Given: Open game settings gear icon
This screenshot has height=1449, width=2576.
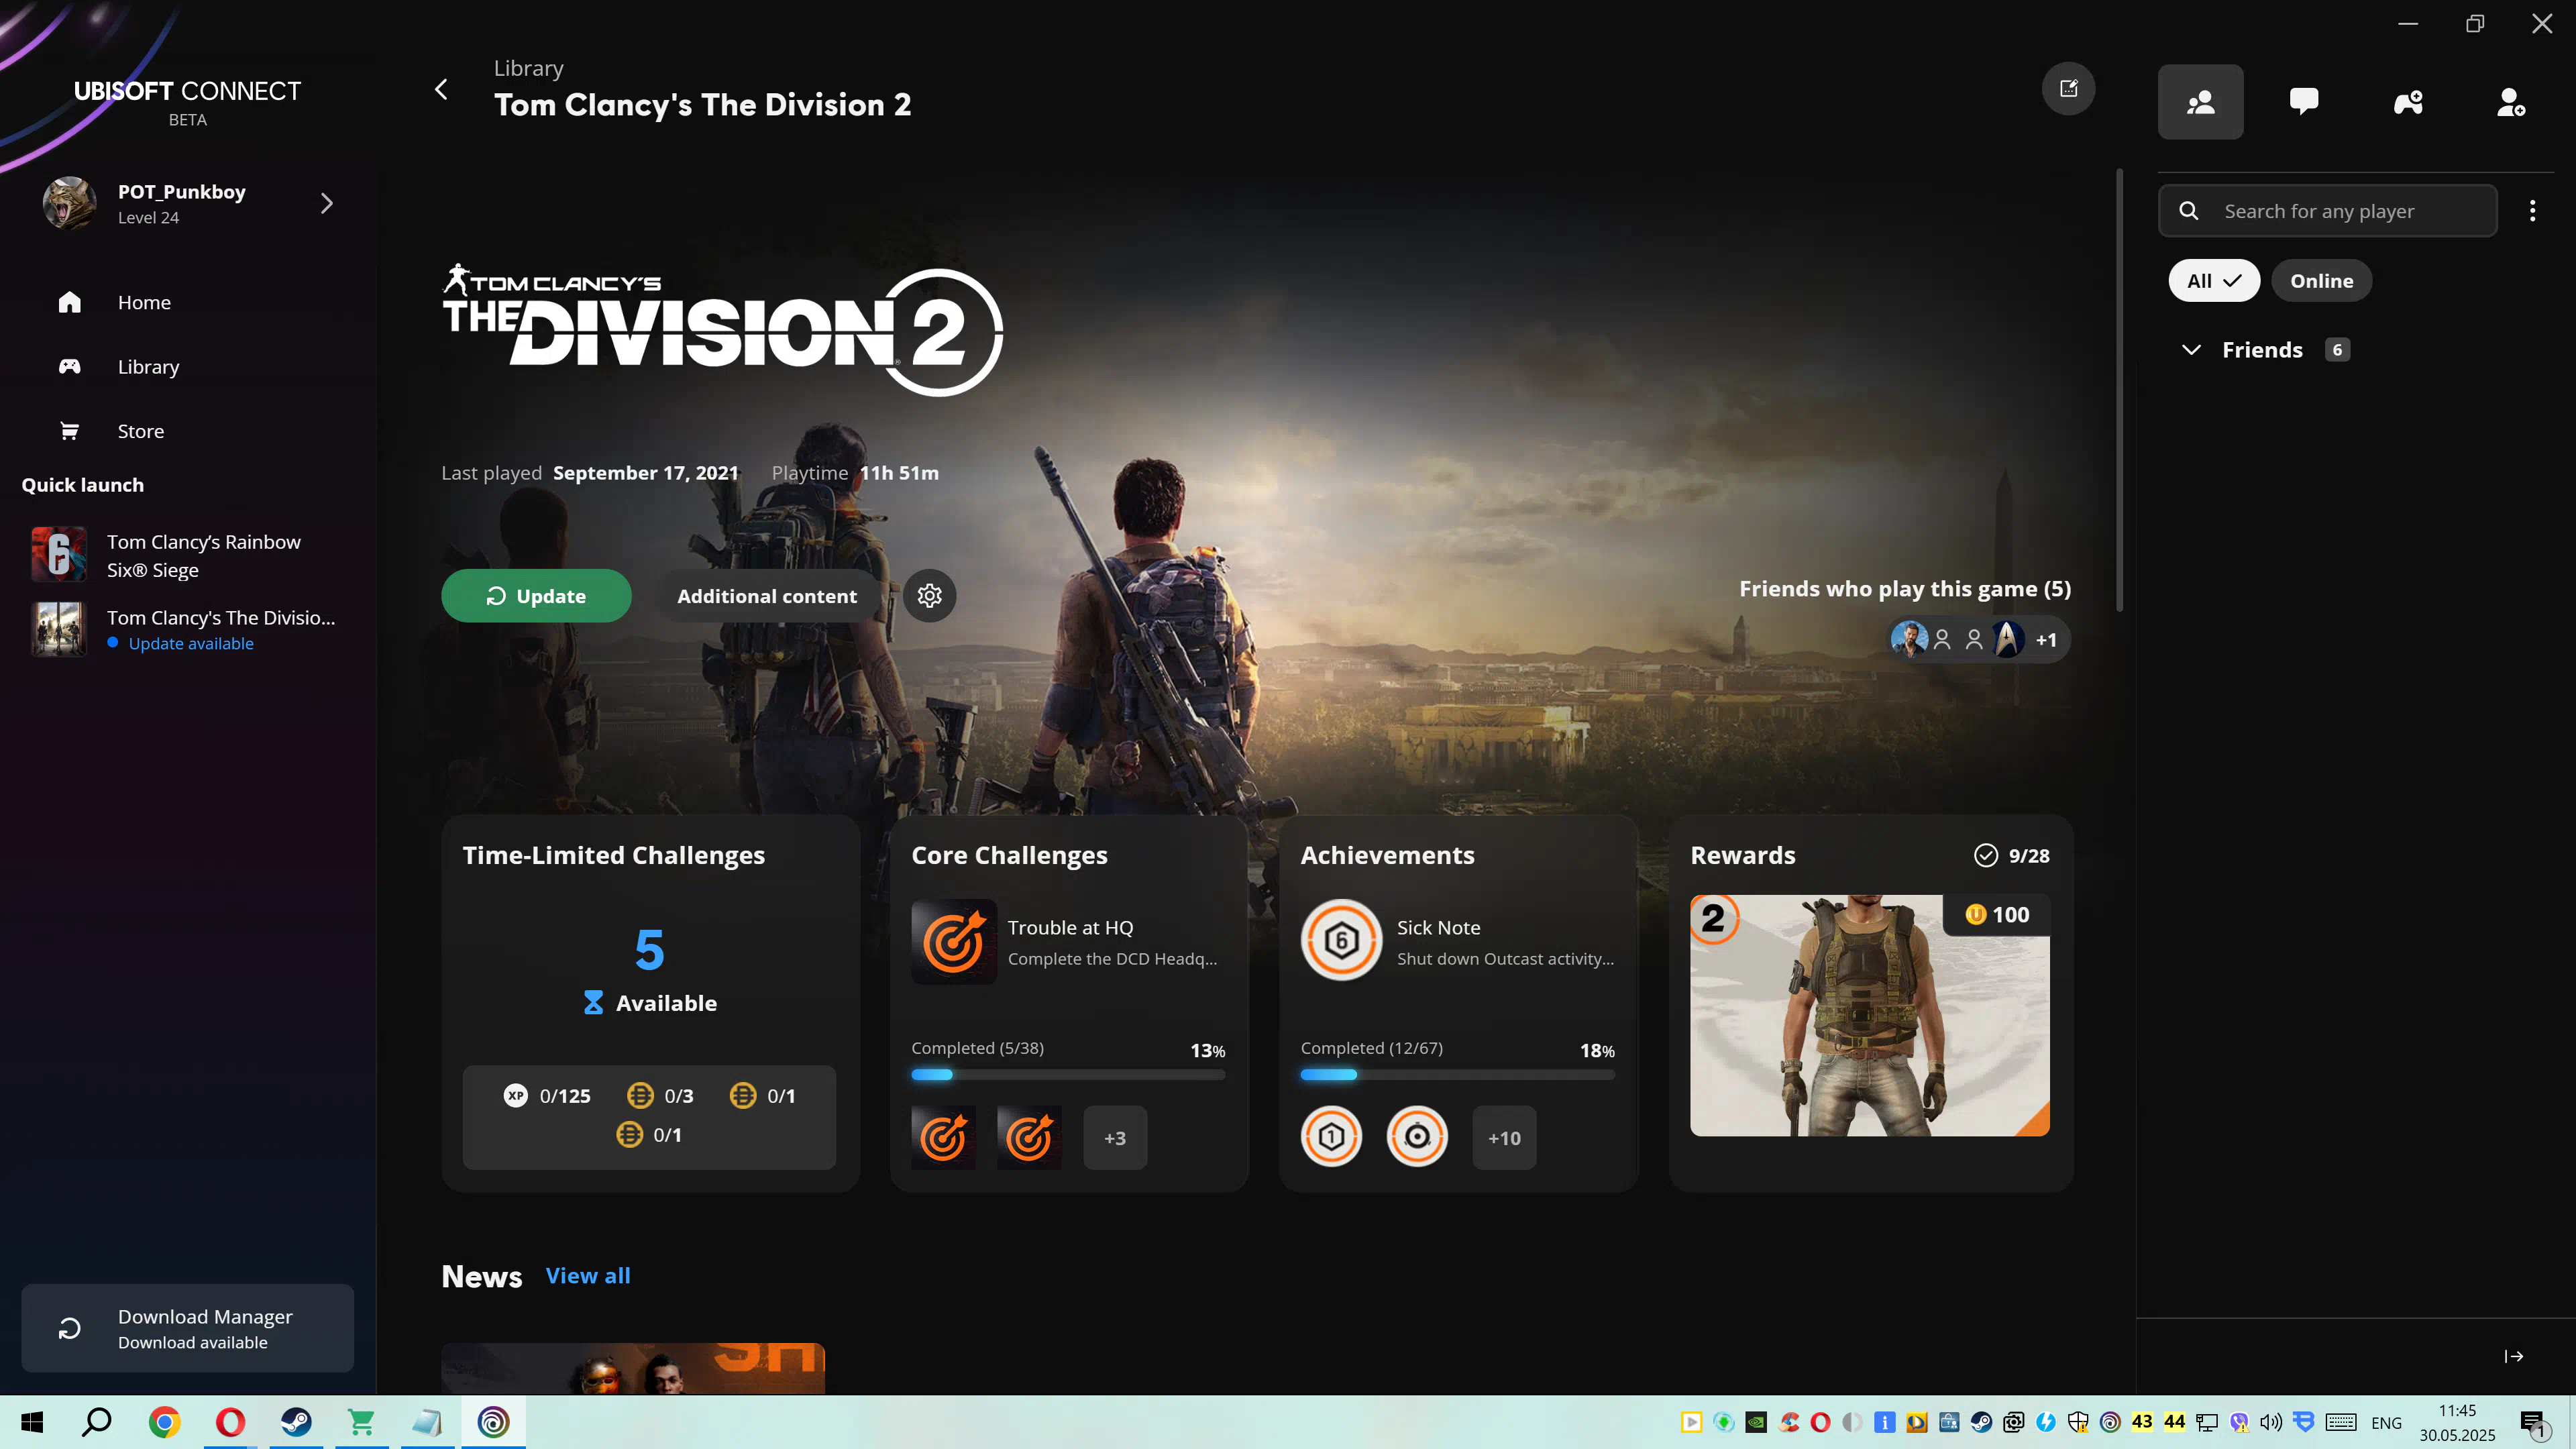Looking at the screenshot, I should tap(929, 596).
